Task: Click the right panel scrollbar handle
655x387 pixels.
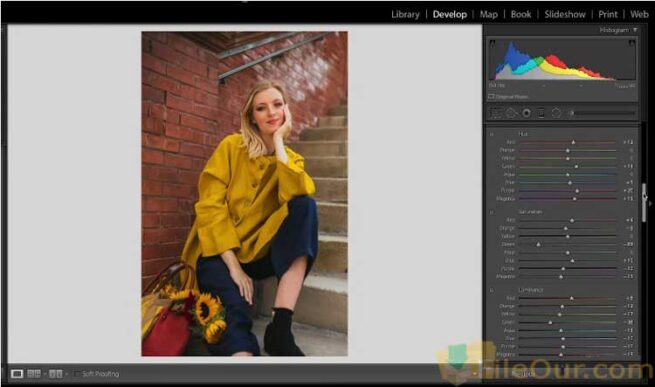Action: point(644,202)
